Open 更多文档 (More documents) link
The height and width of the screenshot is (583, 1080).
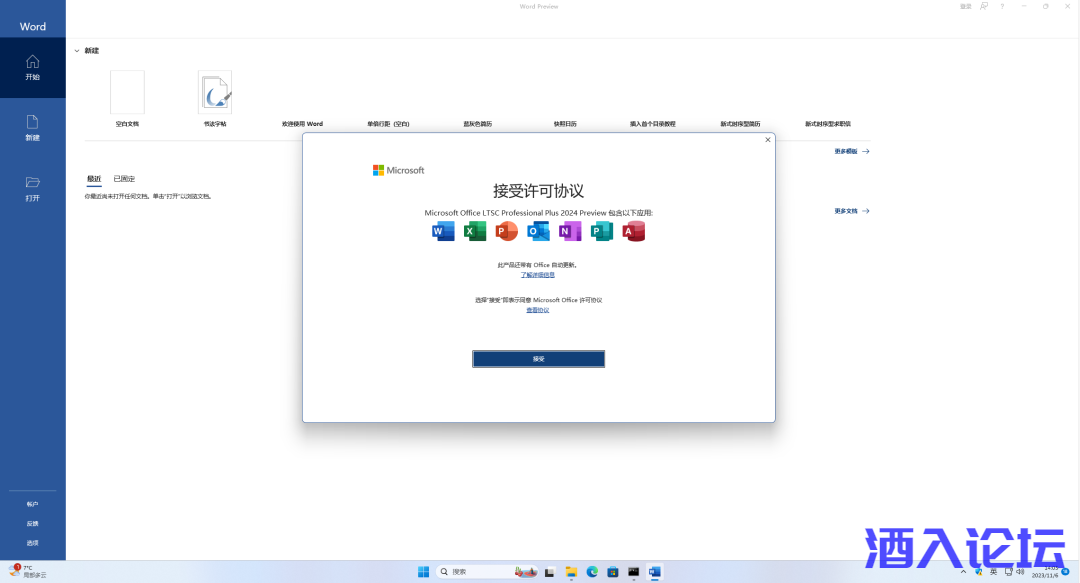tap(852, 211)
